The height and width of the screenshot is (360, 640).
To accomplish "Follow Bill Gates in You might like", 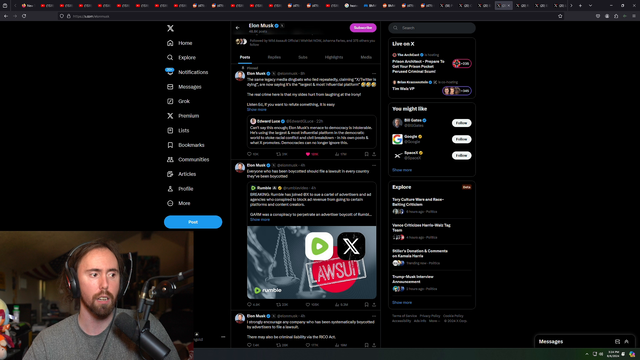I will 461,123.
